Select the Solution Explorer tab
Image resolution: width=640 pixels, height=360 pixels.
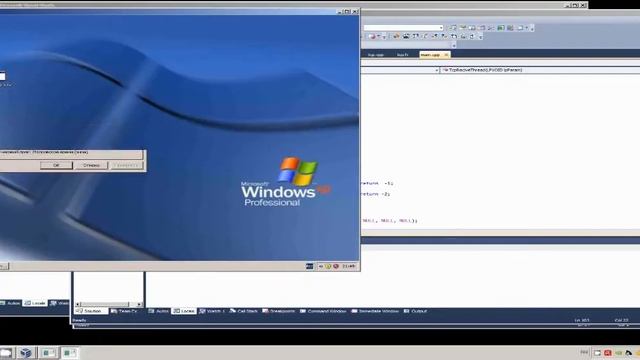coord(91,311)
